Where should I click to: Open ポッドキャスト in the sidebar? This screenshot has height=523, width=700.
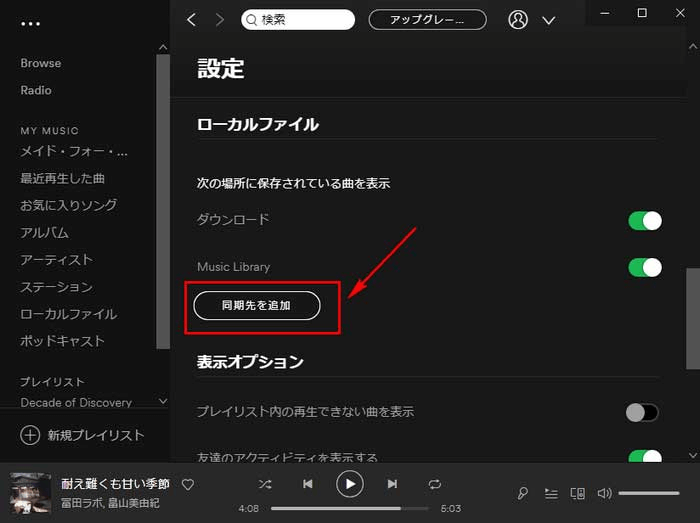coord(62,341)
